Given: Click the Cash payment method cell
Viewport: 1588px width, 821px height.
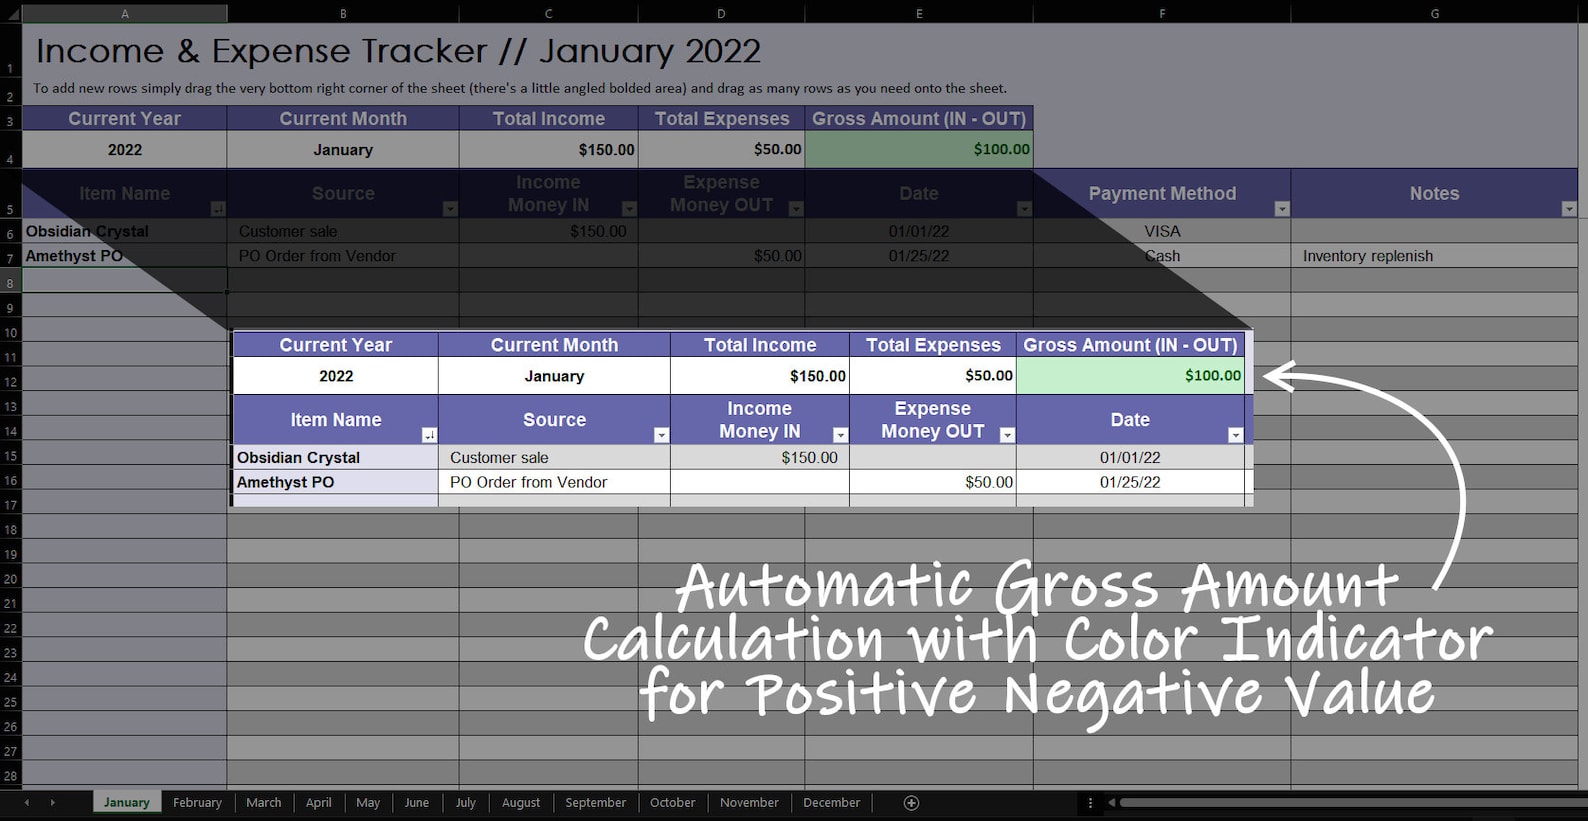Looking at the screenshot, I should [x=1162, y=256].
